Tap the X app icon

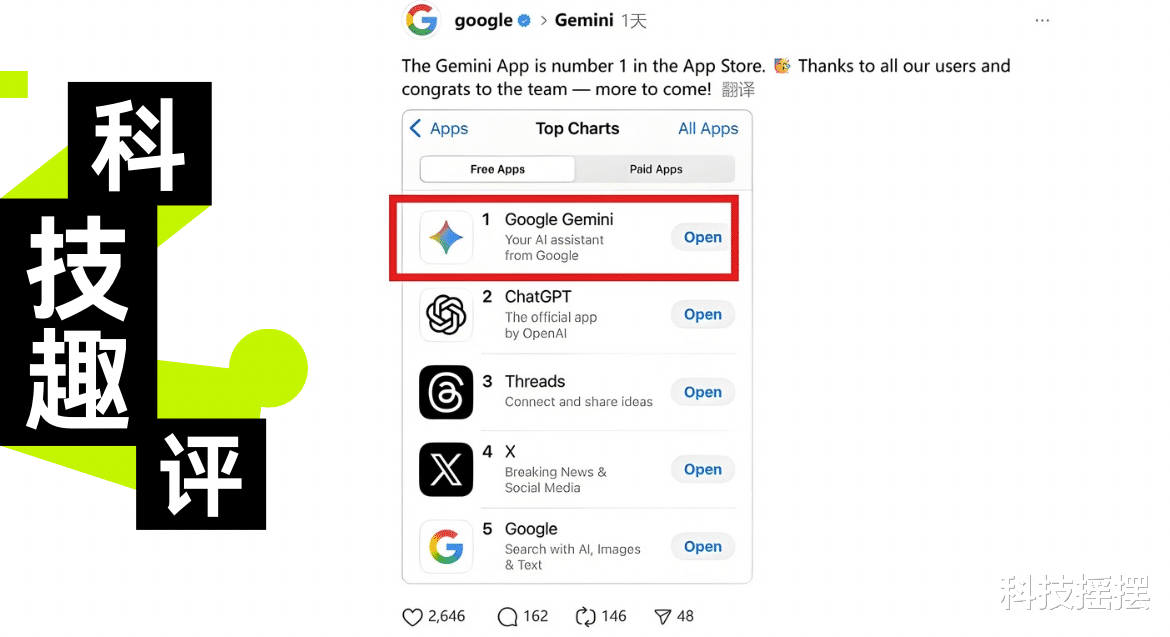click(446, 470)
